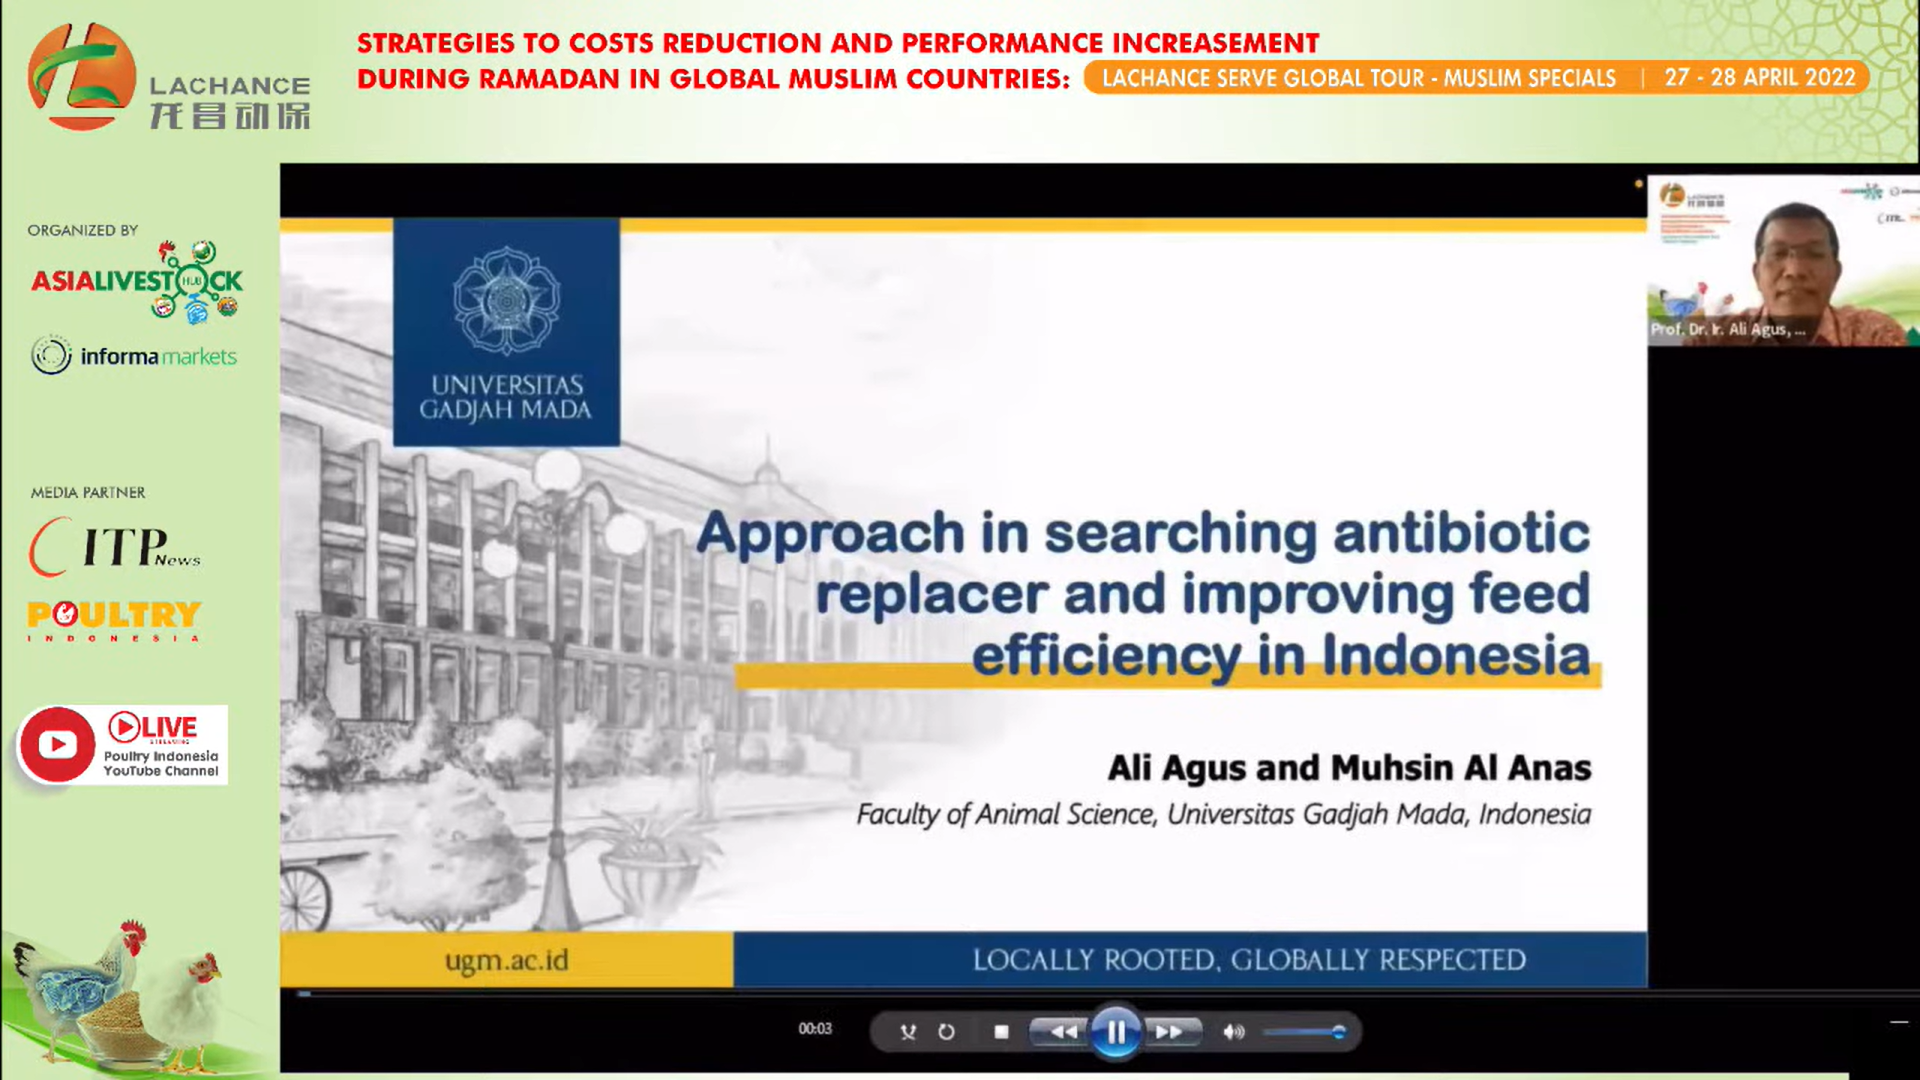Viewport: 1920px width, 1080px height.
Task: Click the fast forward button
Action: point(1168,1031)
